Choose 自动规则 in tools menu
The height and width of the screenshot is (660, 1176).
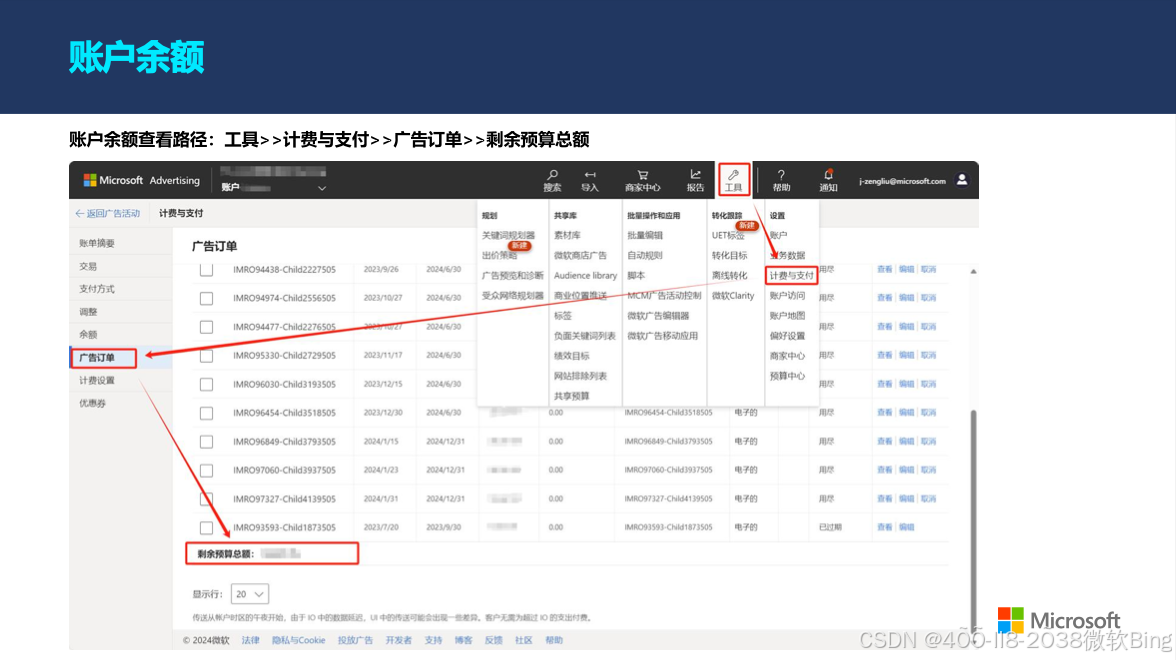point(645,256)
